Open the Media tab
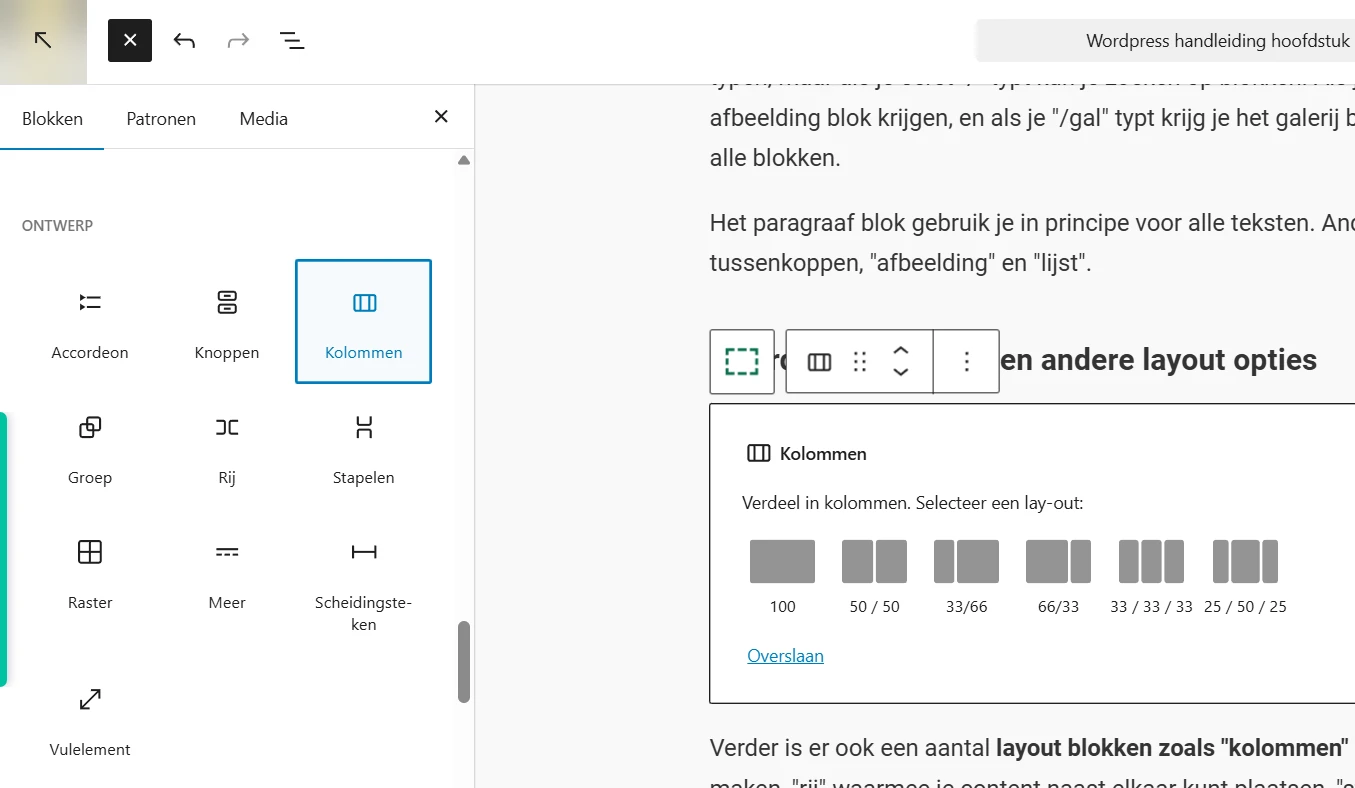 pyautogui.click(x=263, y=118)
